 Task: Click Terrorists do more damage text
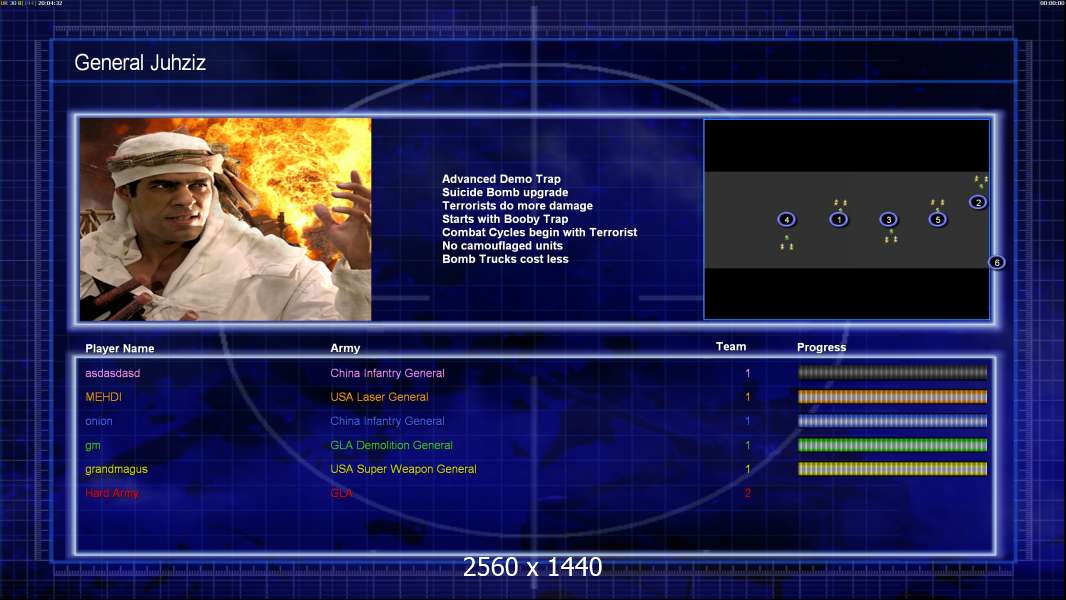[x=517, y=206]
